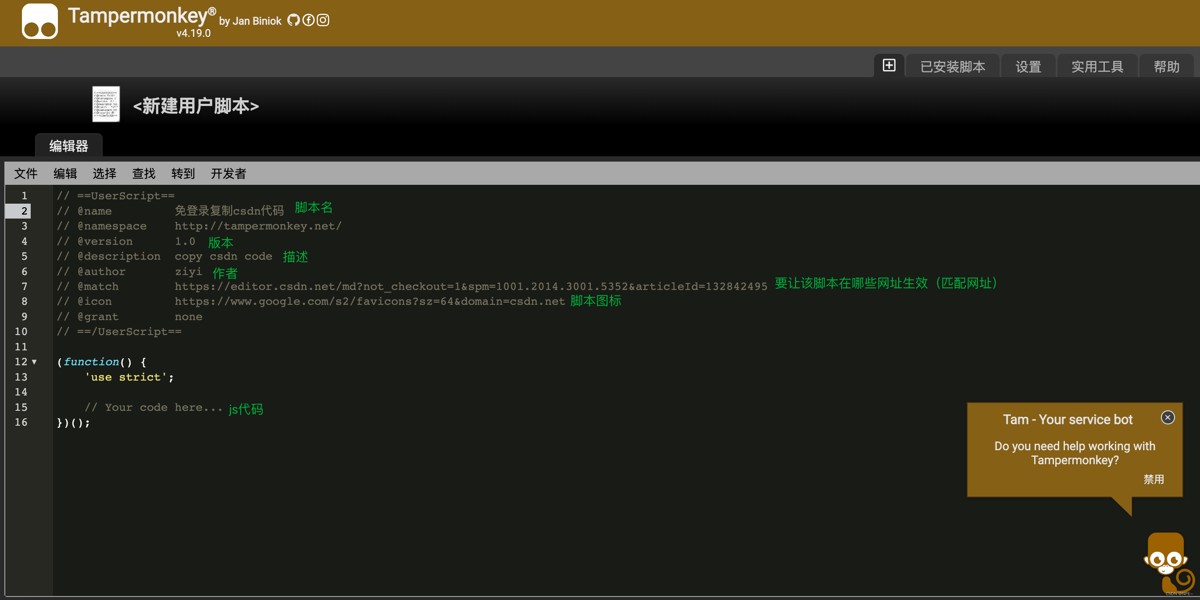Click the @namespace URL tampermonkey.net
Image resolution: width=1200 pixels, height=600 pixels.
click(258, 226)
